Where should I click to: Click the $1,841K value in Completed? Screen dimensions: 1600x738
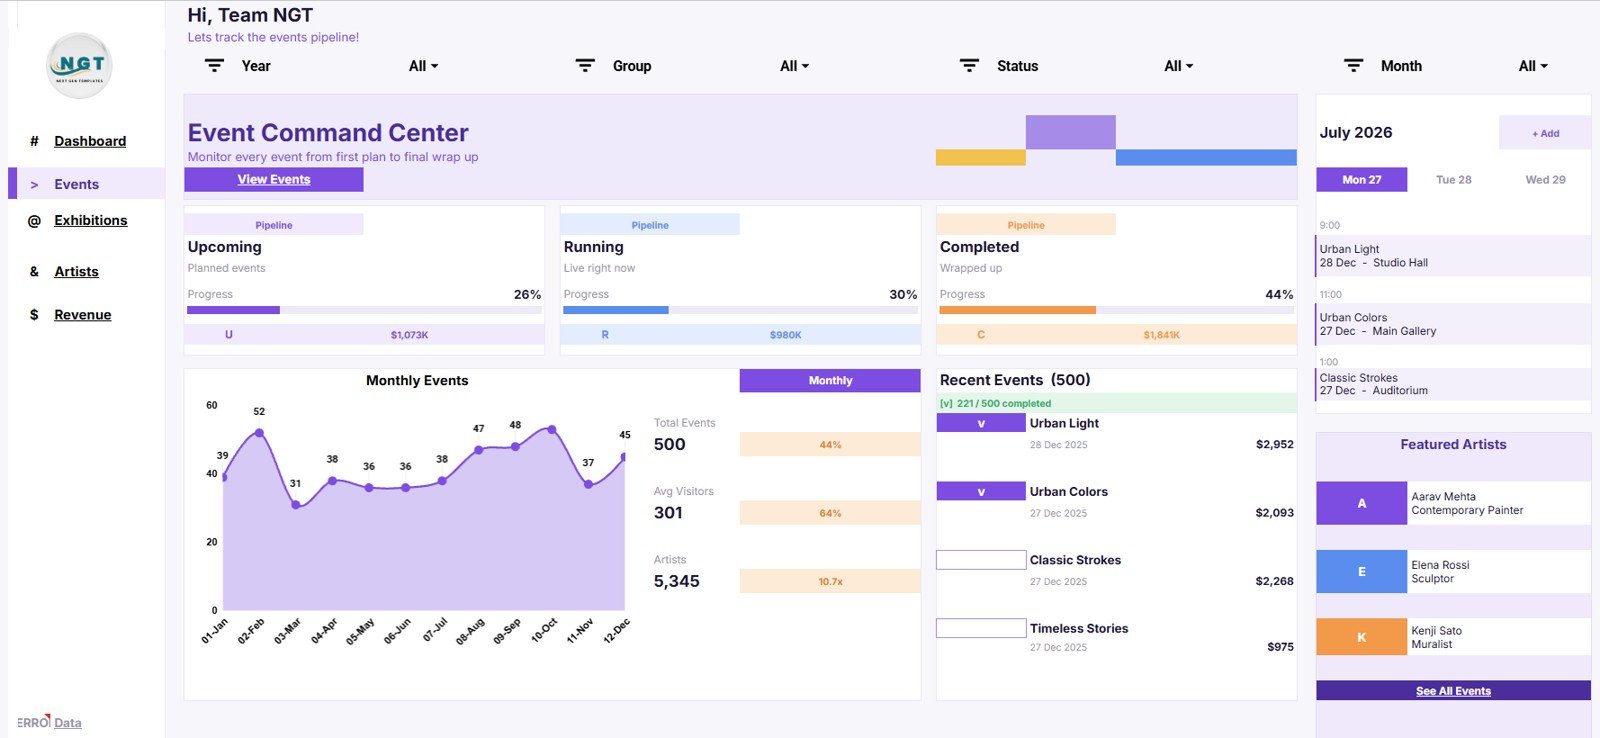point(1162,335)
